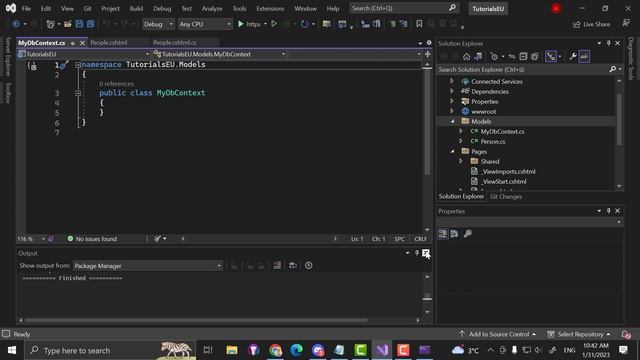This screenshot has width=640, height=360.
Task: Expand the Shared folder node
Action: tap(461, 161)
